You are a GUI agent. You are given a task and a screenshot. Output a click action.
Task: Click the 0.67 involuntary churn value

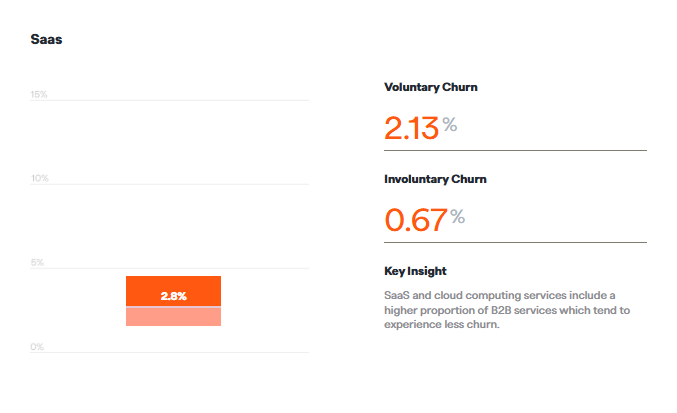[415, 220]
